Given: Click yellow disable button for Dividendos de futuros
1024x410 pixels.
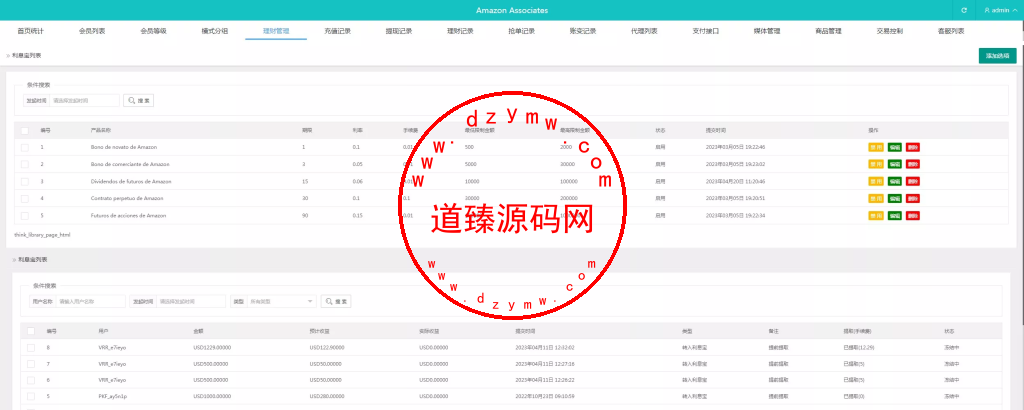Looking at the screenshot, I should [x=876, y=181].
